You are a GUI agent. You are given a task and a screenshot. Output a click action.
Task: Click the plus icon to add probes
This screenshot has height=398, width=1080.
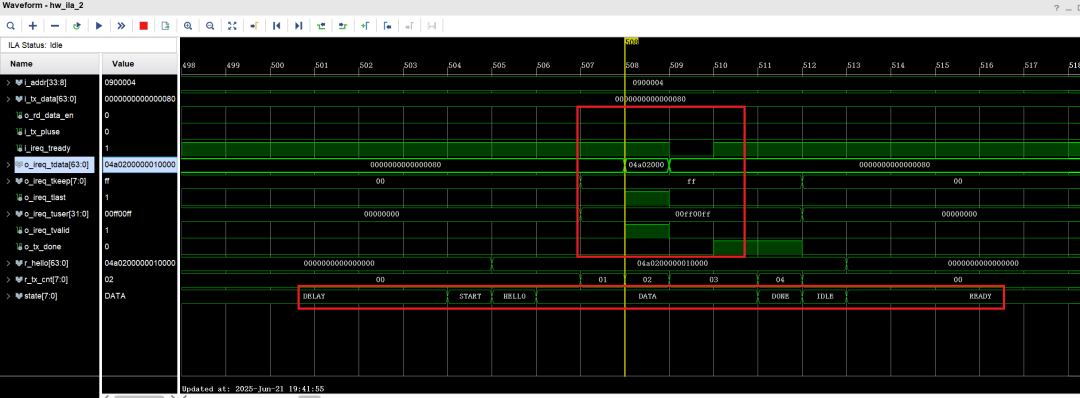coord(32,25)
